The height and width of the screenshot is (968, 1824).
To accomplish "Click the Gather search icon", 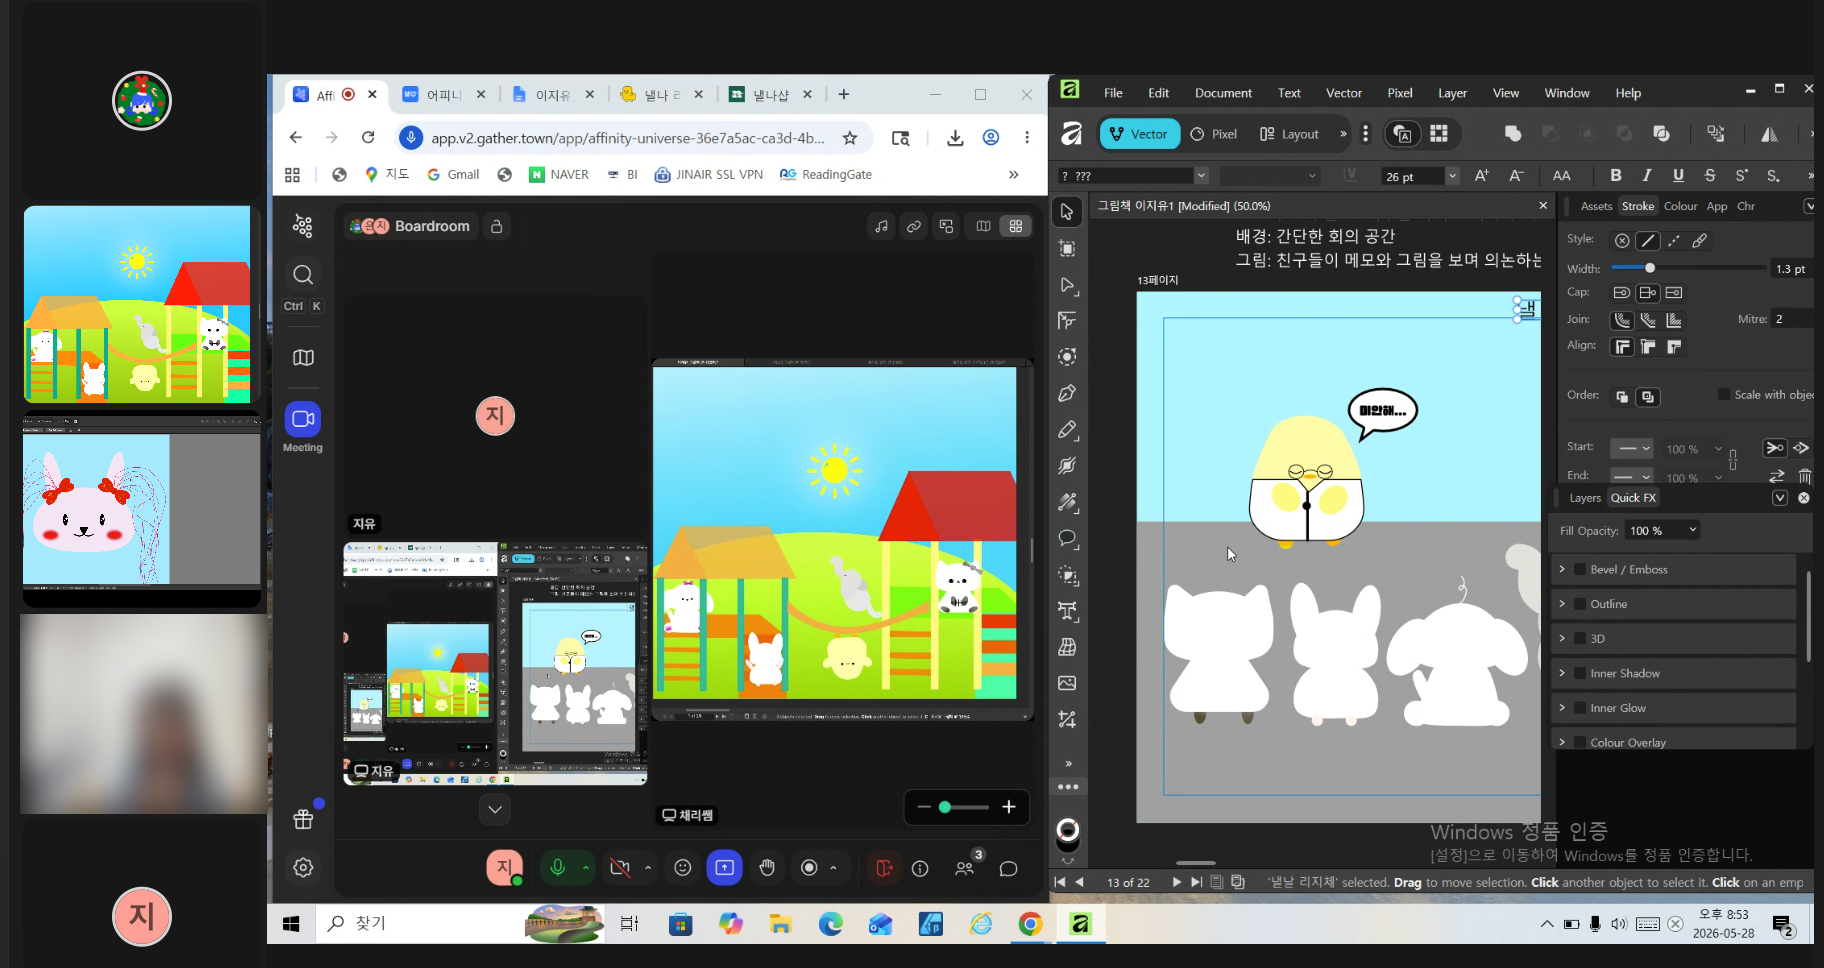I will (303, 274).
